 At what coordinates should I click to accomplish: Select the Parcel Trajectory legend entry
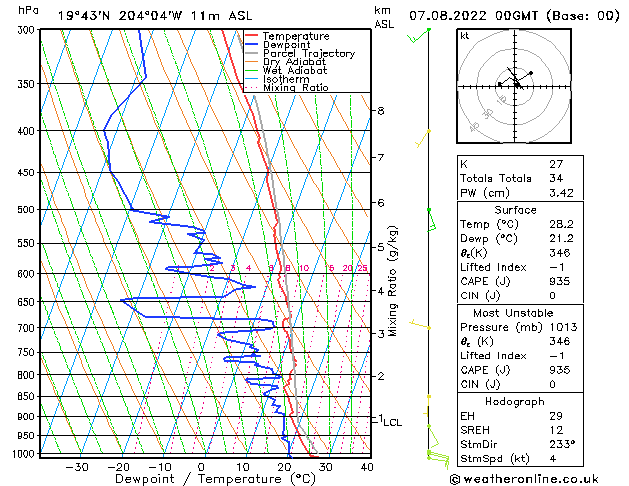[x=309, y=53]
